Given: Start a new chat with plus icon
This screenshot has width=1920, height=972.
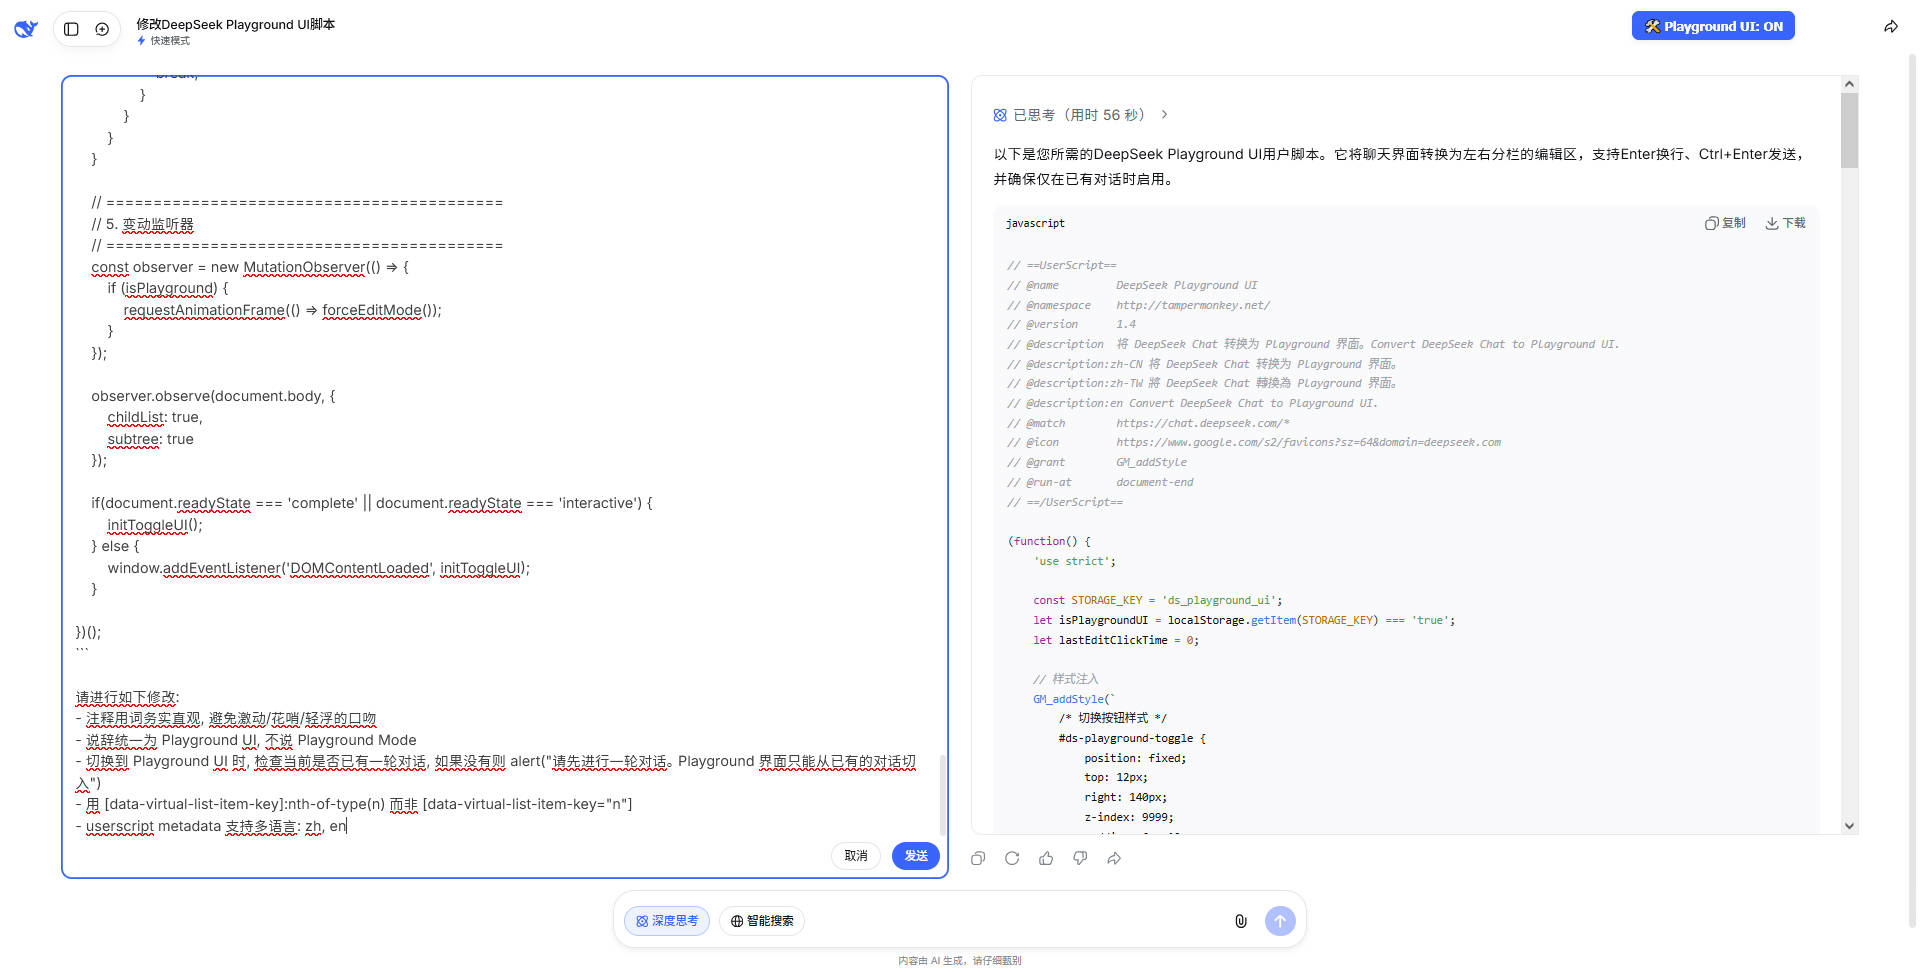Looking at the screenshot, I should [x=102, y=29].
